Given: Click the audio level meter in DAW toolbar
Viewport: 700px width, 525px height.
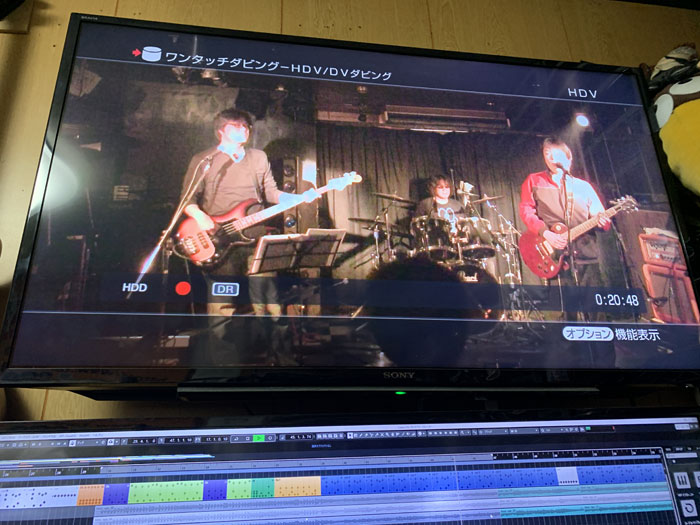Looking at the screenshot, I should (600, 429).
